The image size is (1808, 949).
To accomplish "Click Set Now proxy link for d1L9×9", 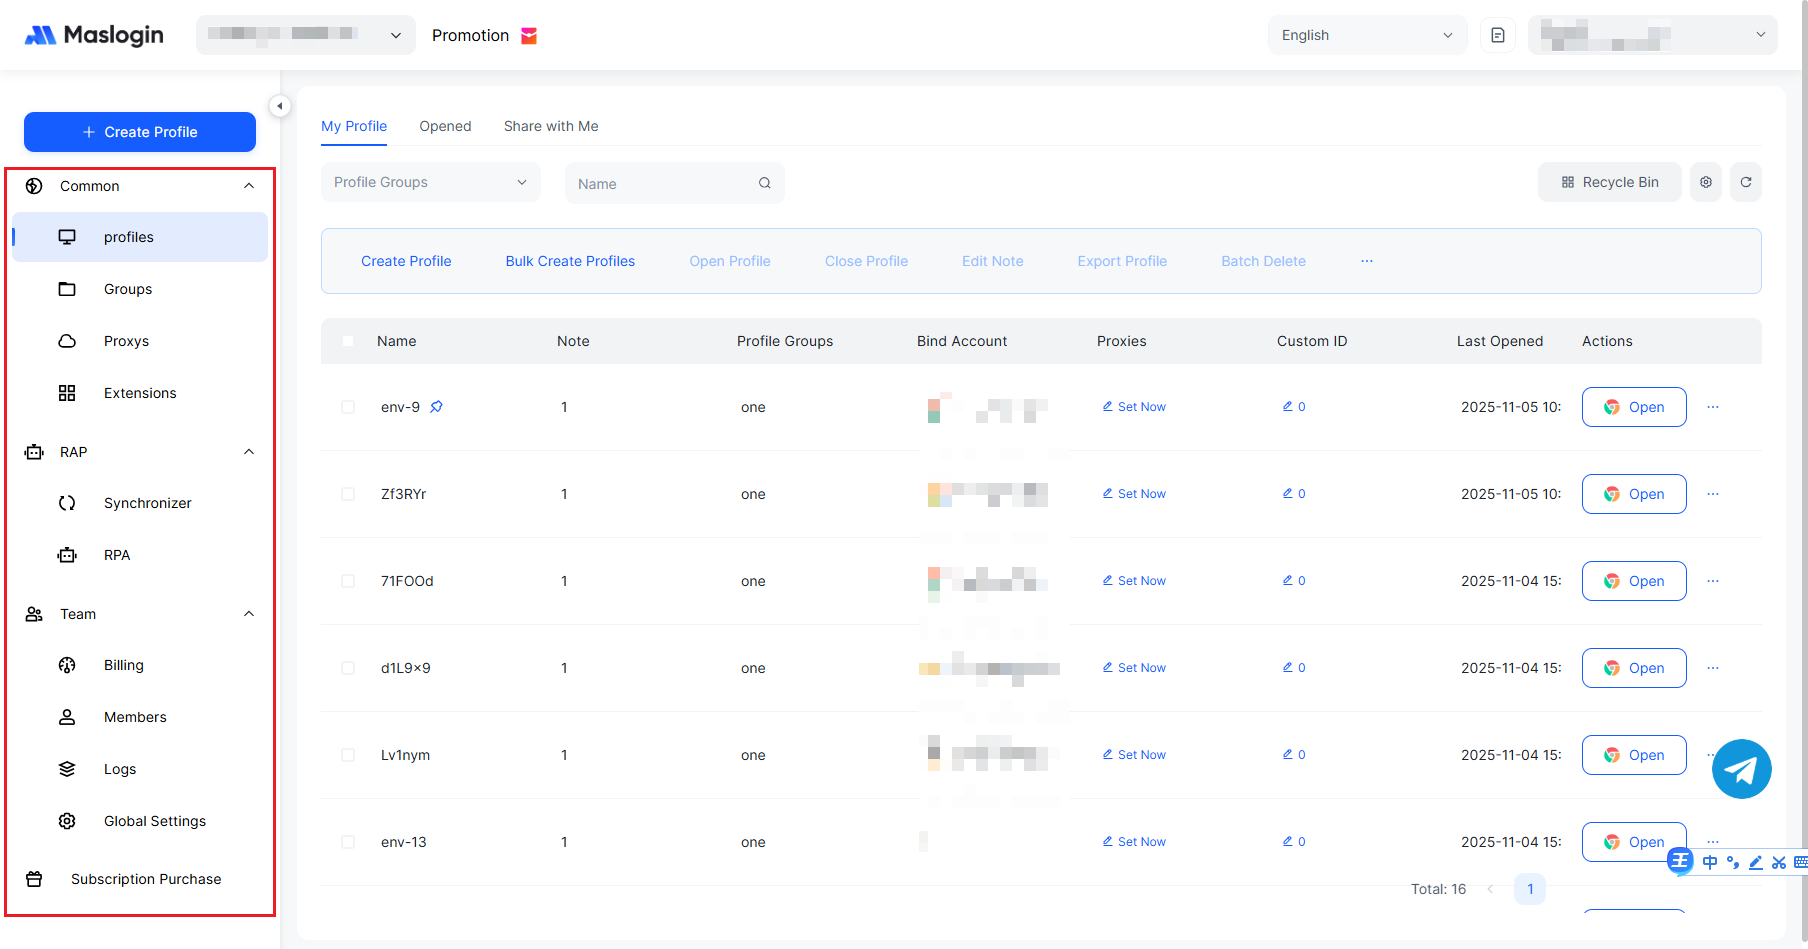I will pyautogui.click(x=1134, y=668).
